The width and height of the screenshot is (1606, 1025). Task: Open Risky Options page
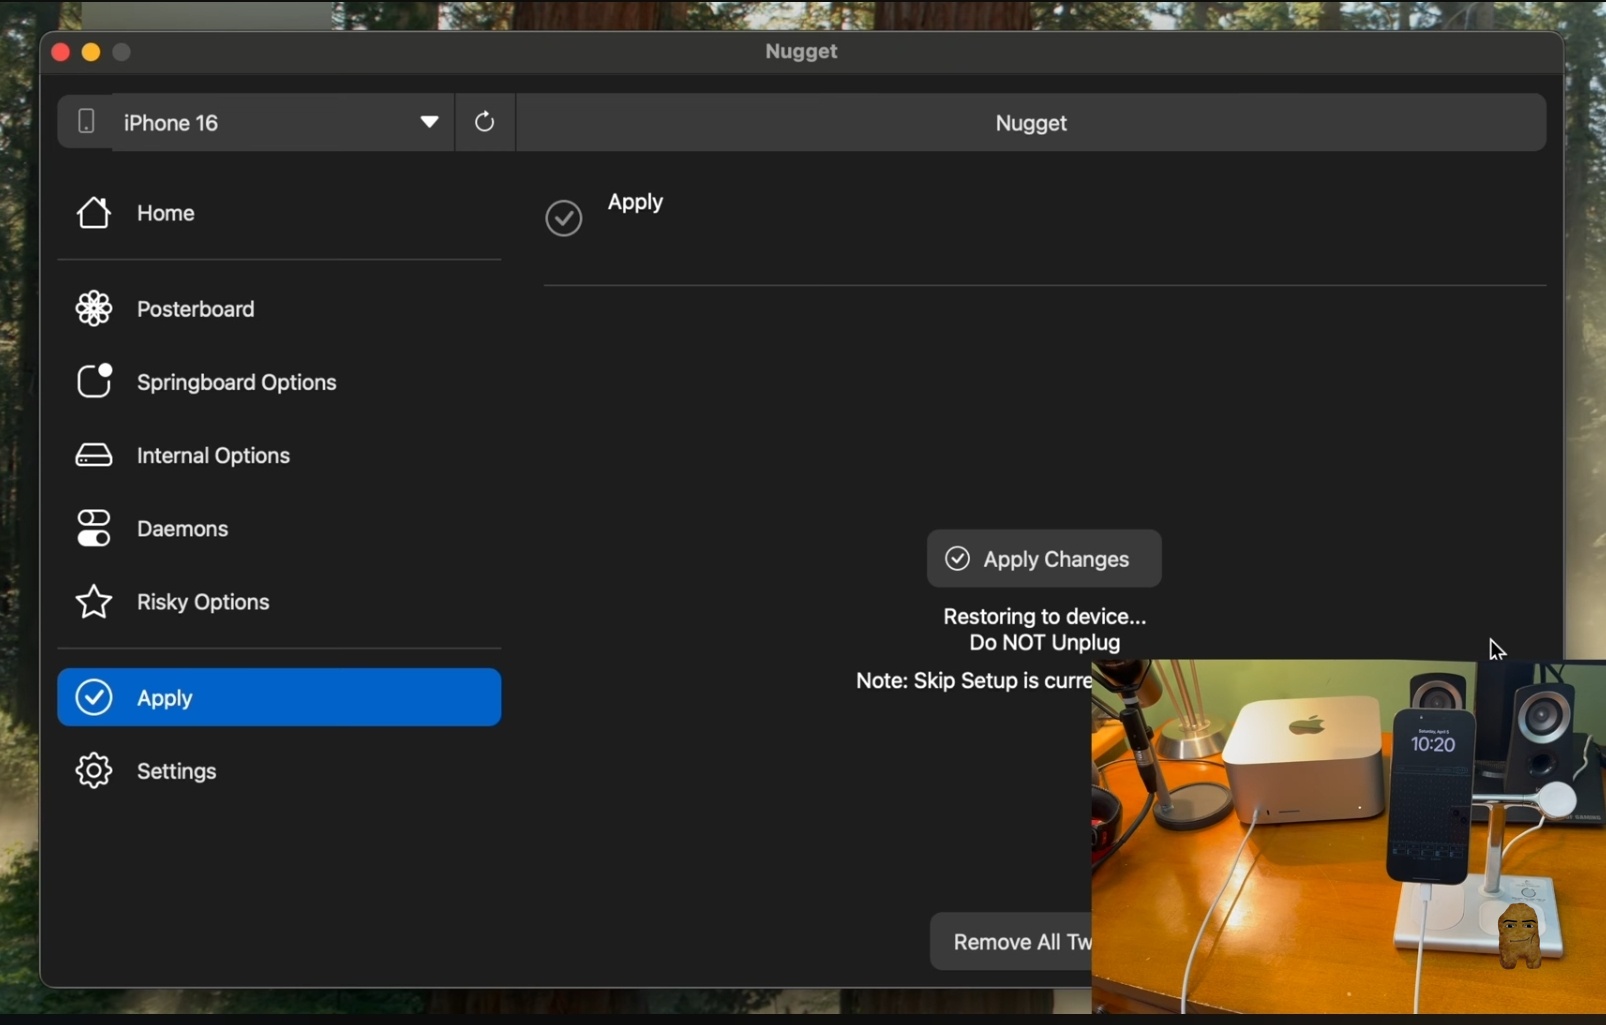279,602
